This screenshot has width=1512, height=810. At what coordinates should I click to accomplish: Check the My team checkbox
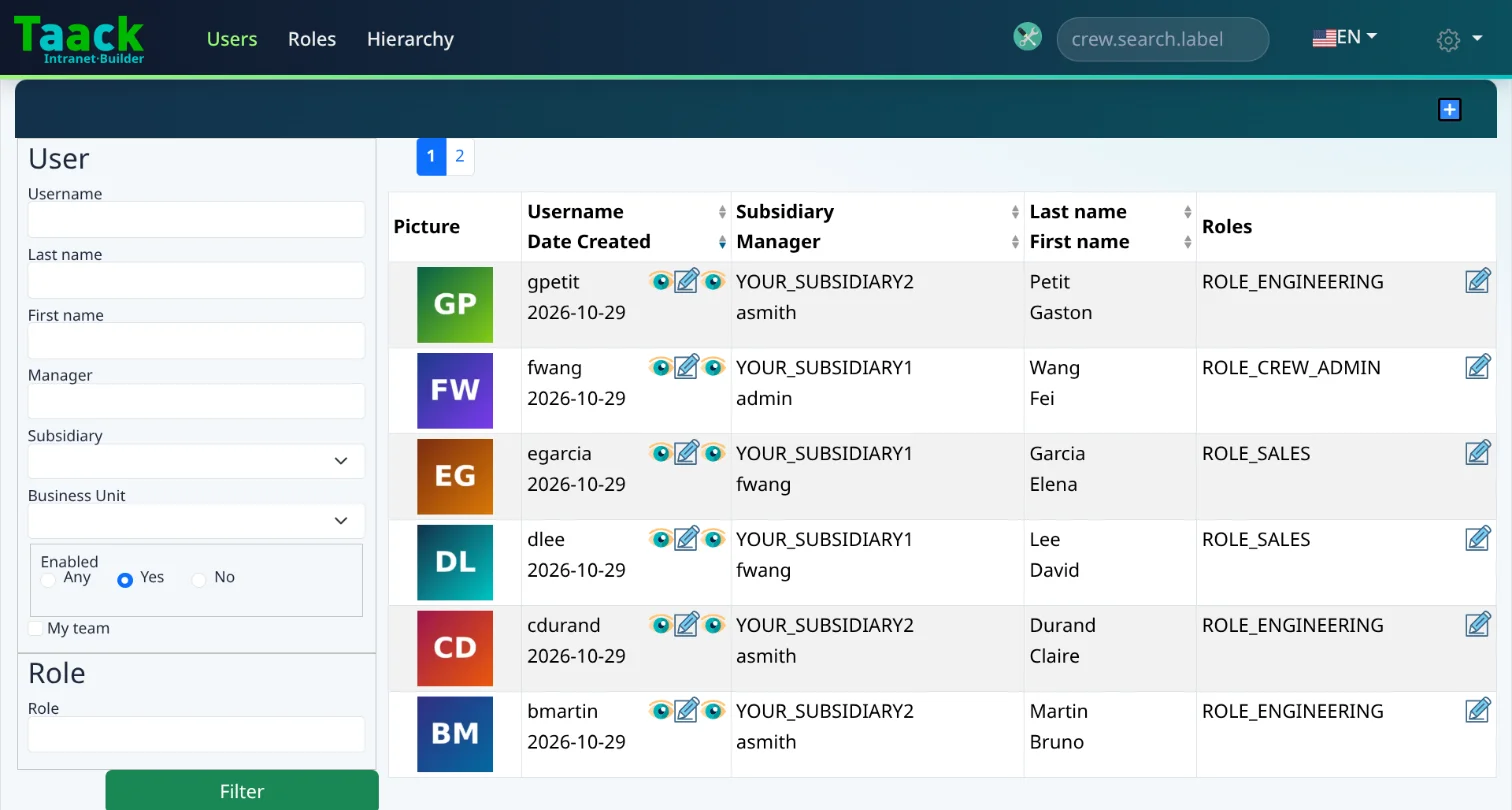[36, 628]
